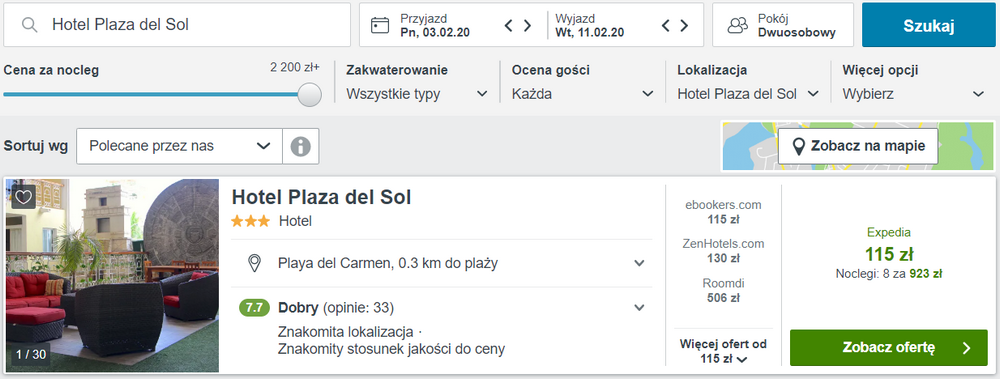This screenshot has width=1000, height=379.
Task: Click the search magnifier icon
Action: tap(29, 25)
